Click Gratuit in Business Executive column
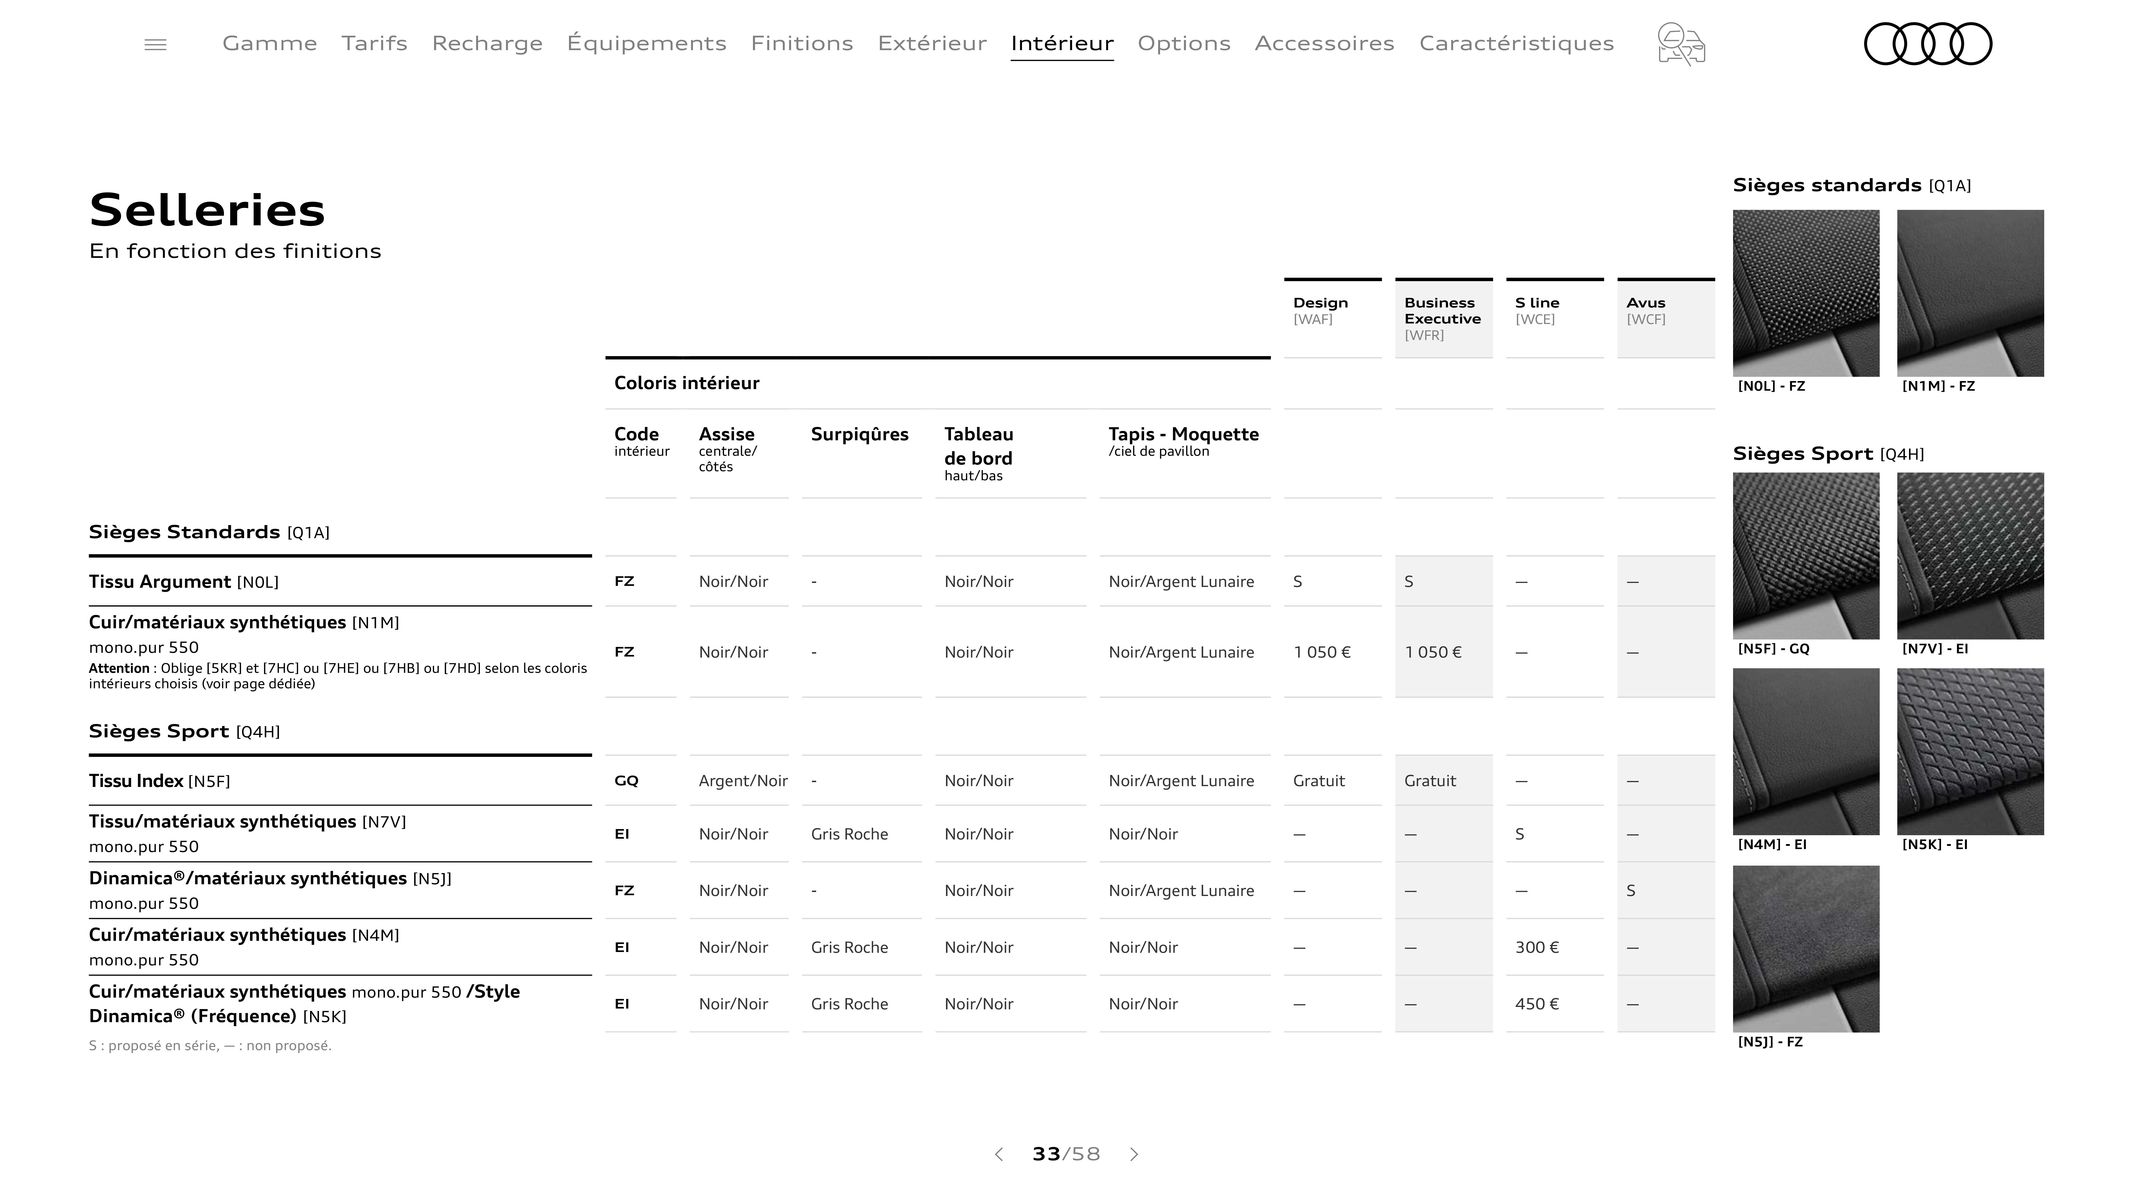This screenshot has width=2133, height=1200. pos(1430,781)
